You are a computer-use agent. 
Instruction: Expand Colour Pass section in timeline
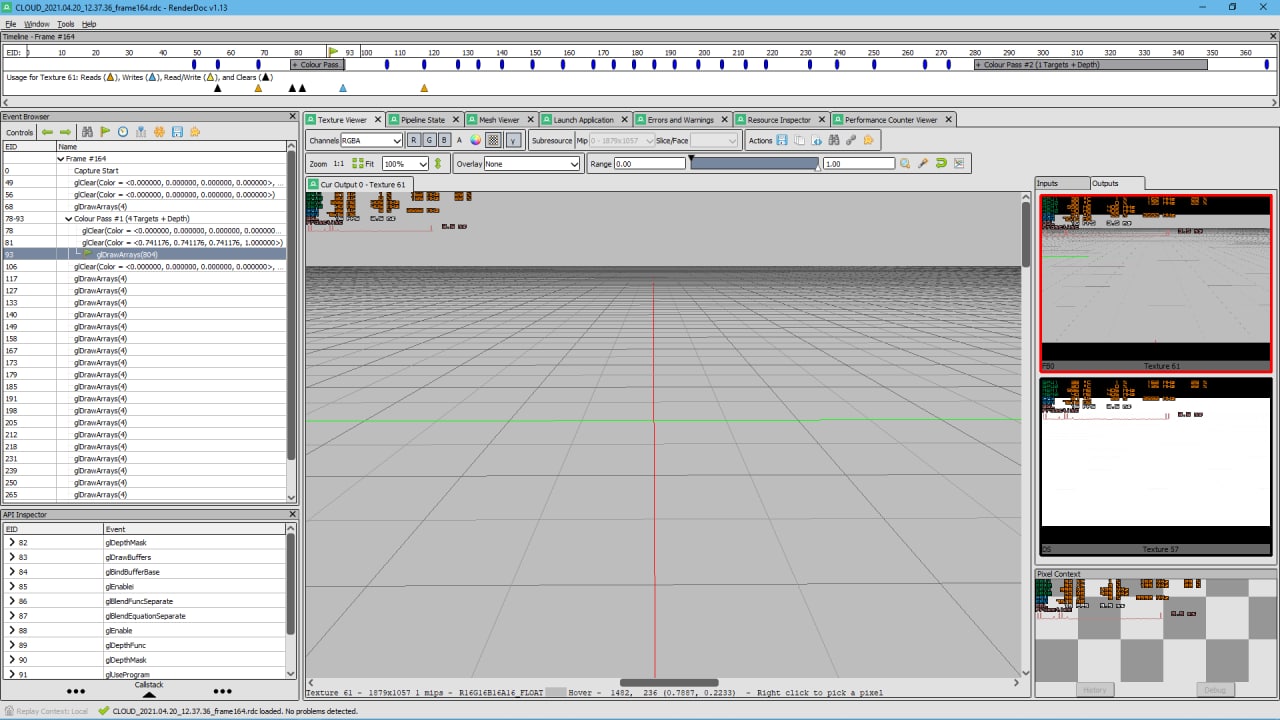(x=317, y=64)
